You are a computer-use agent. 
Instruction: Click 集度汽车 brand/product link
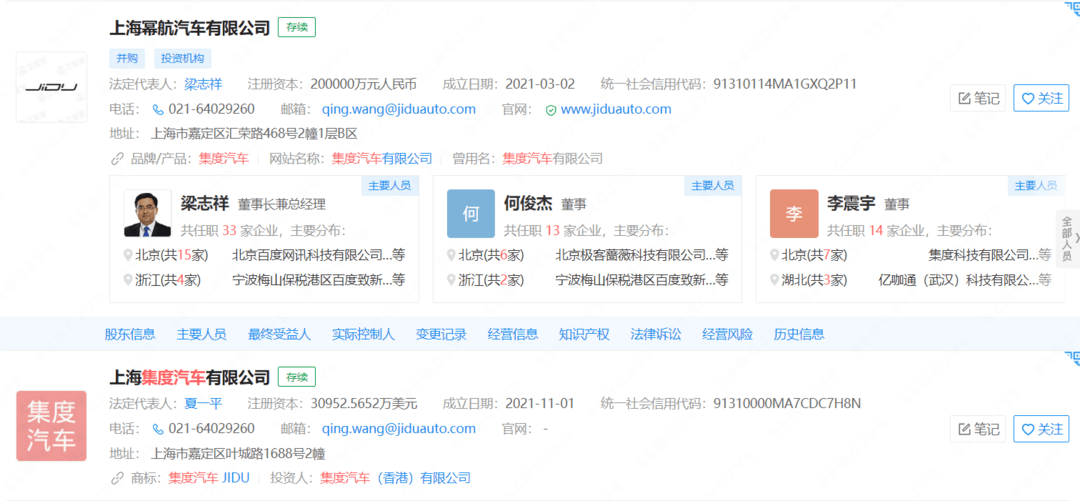pos(224,159)
